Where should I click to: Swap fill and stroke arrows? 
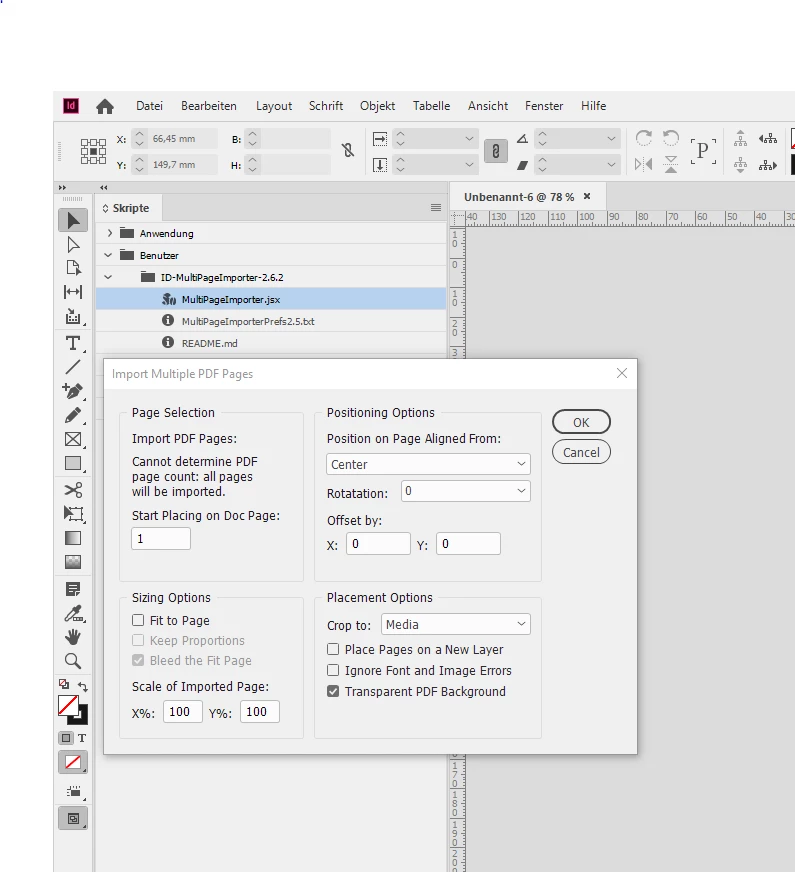point(83,686)
